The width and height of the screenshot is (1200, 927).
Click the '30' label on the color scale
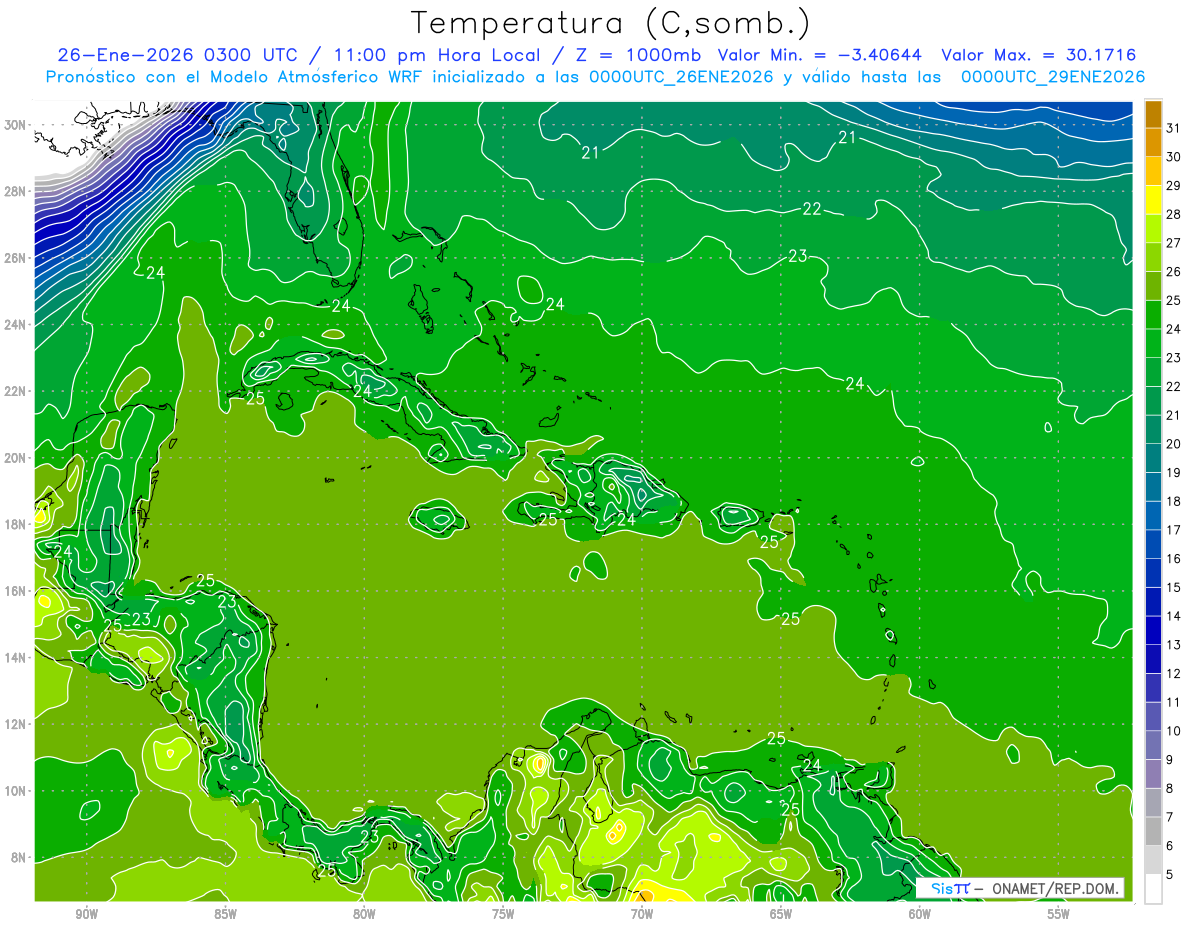coord(1174,157)
